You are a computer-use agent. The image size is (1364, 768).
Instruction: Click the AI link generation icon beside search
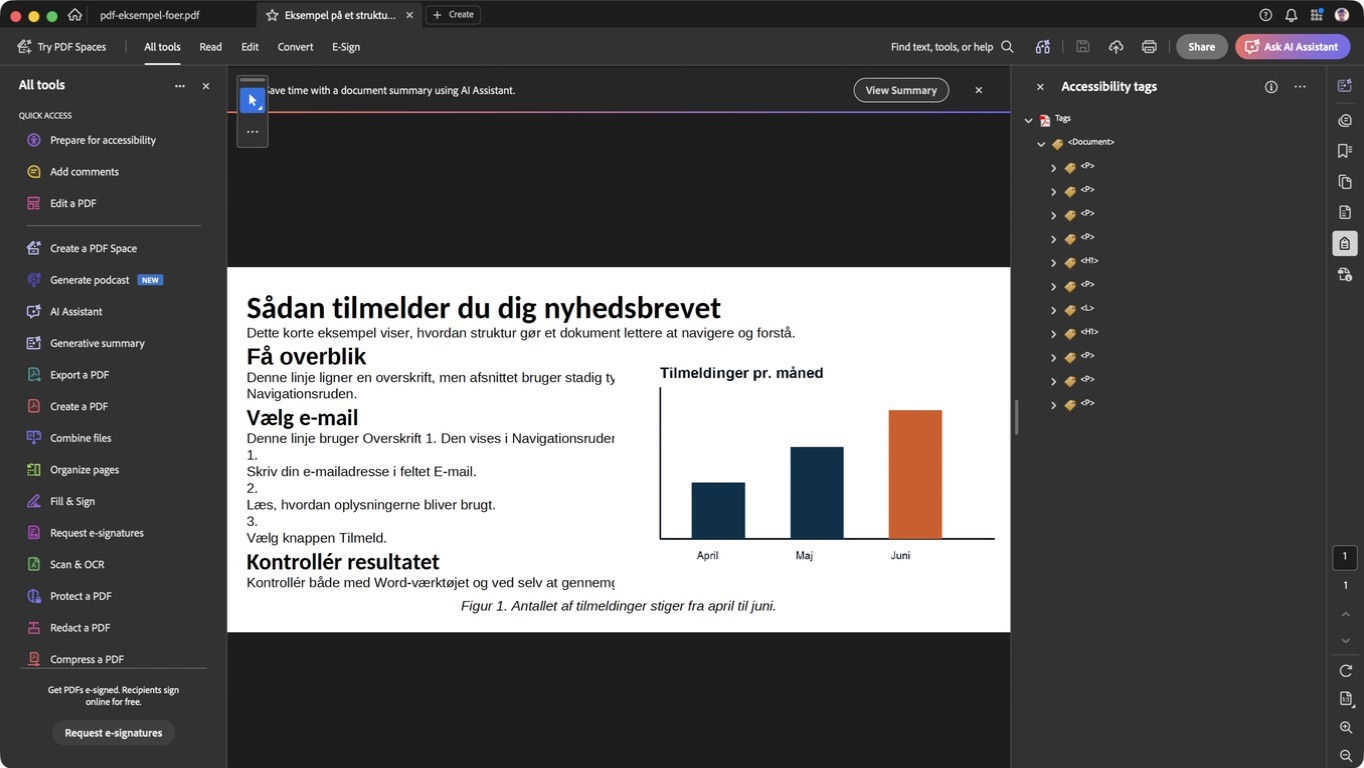pyautogui.click(x=1043, y=47)
